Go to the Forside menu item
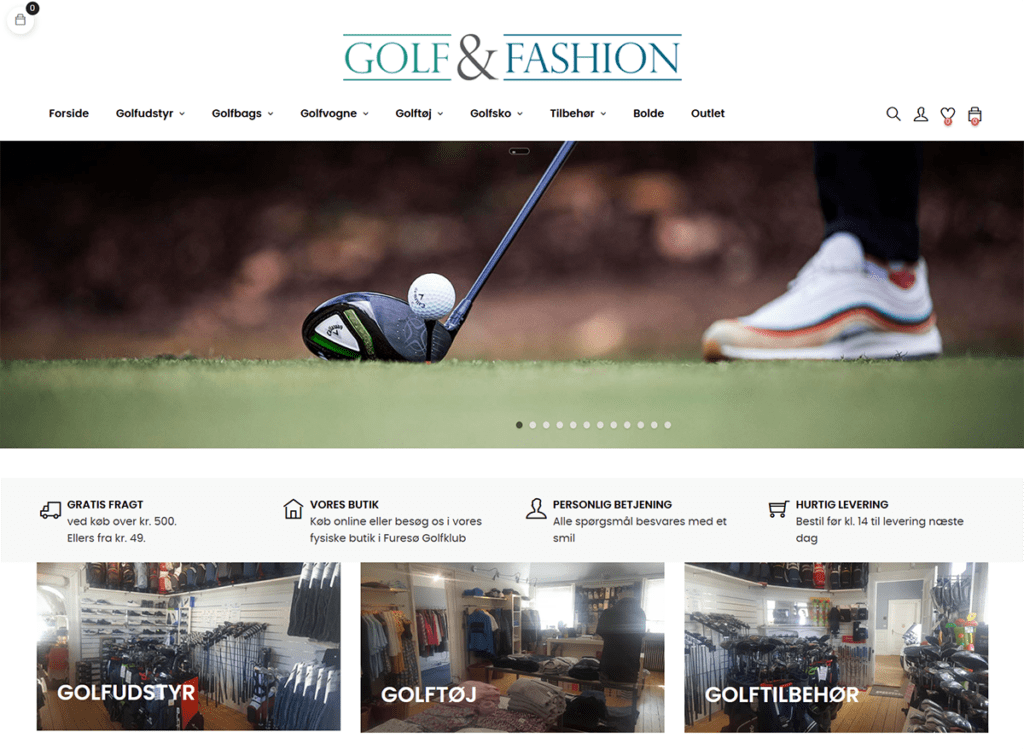1024x749 pixels. (x=69, y=114)
